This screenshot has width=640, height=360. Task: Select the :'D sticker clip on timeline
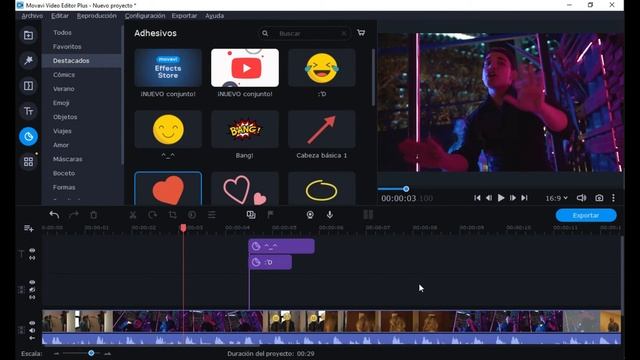pos(270,262)
